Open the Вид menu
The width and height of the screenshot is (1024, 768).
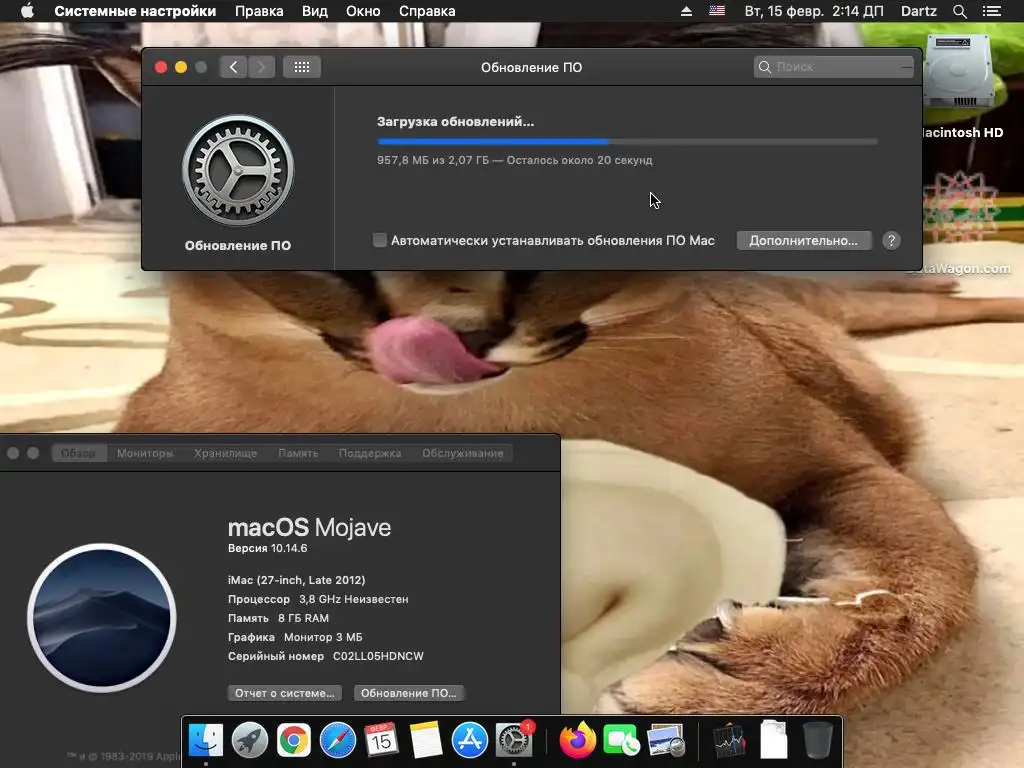315,11
